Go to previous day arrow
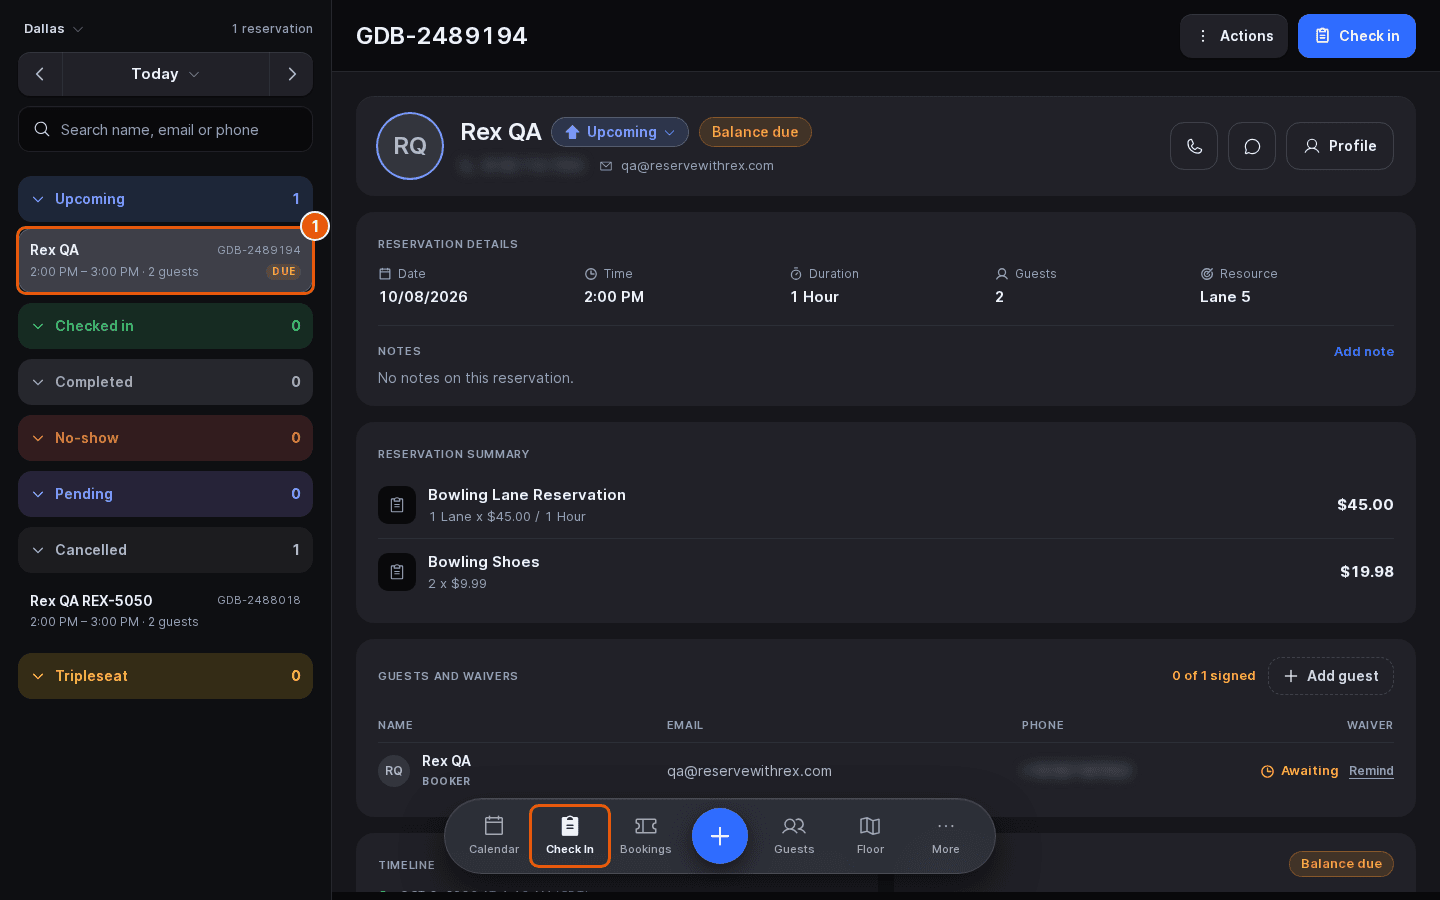Viewport: 1440px width, 900px height. (40, 74)
